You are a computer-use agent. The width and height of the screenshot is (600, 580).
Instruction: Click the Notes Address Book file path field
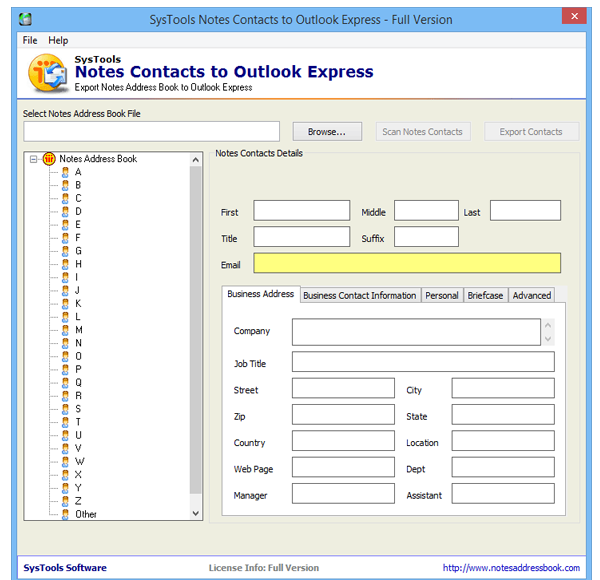coord(152,132)
